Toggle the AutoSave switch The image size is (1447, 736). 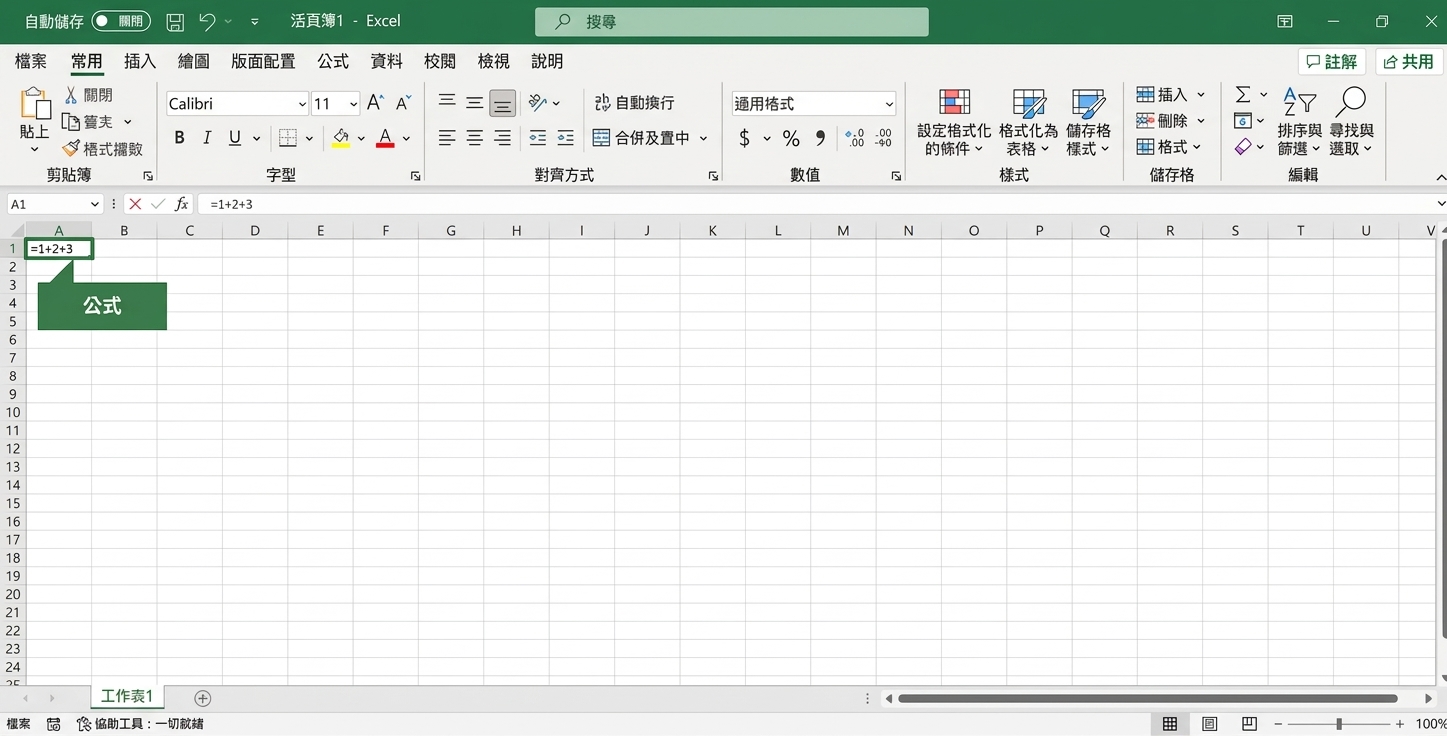(x=121, y=21)
